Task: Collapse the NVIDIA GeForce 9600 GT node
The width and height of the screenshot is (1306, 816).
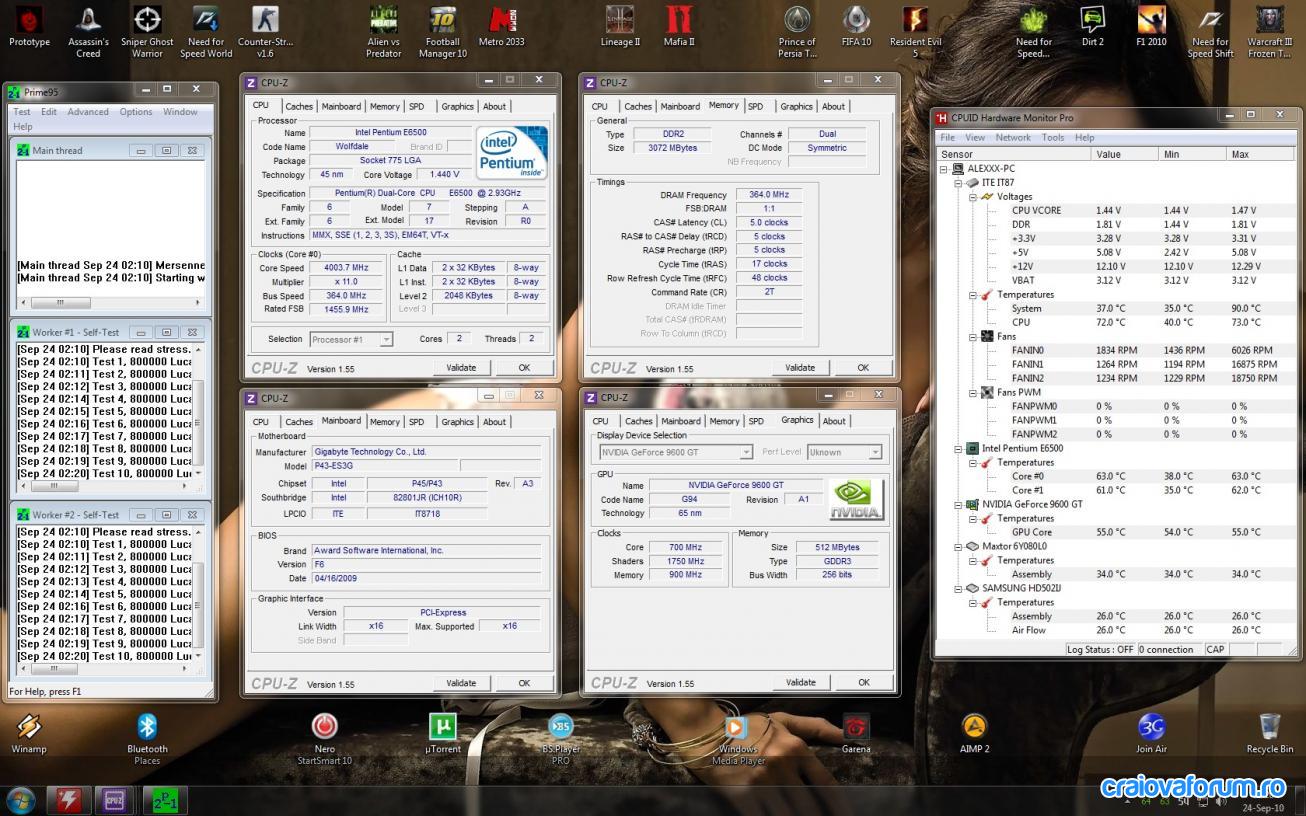Action: (959, 505)
